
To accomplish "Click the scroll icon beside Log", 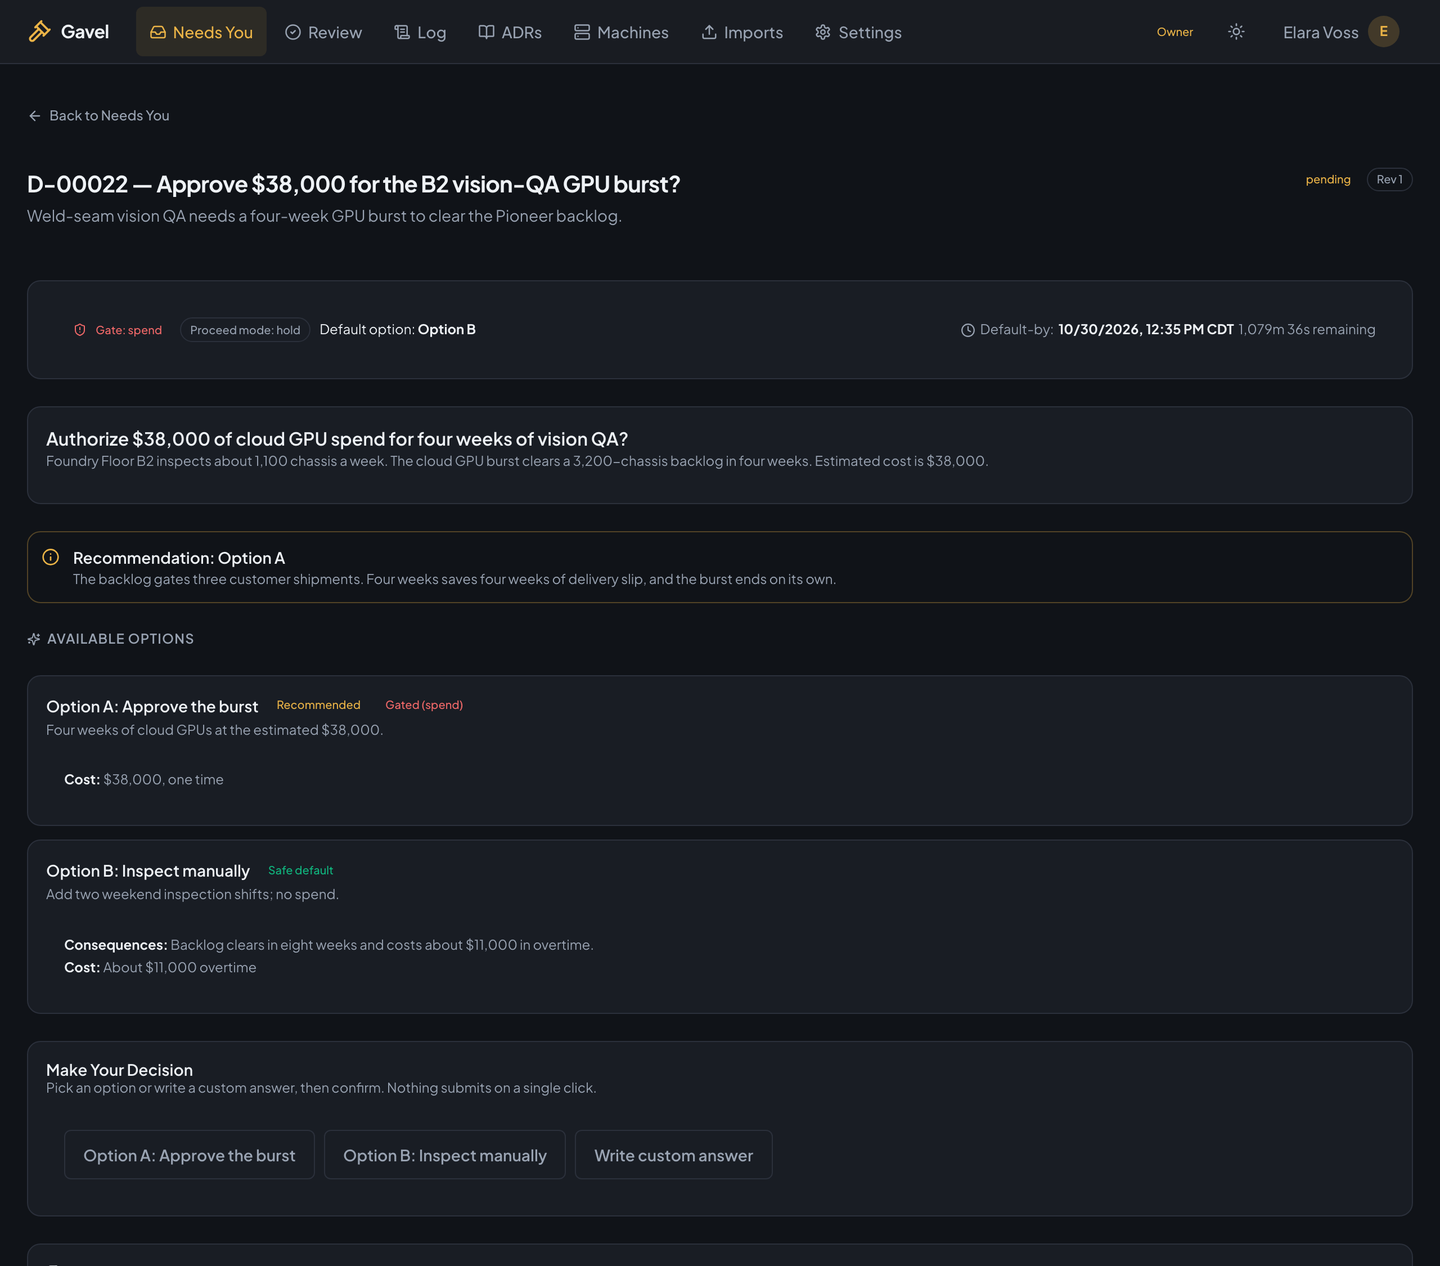I will [402, 32].
